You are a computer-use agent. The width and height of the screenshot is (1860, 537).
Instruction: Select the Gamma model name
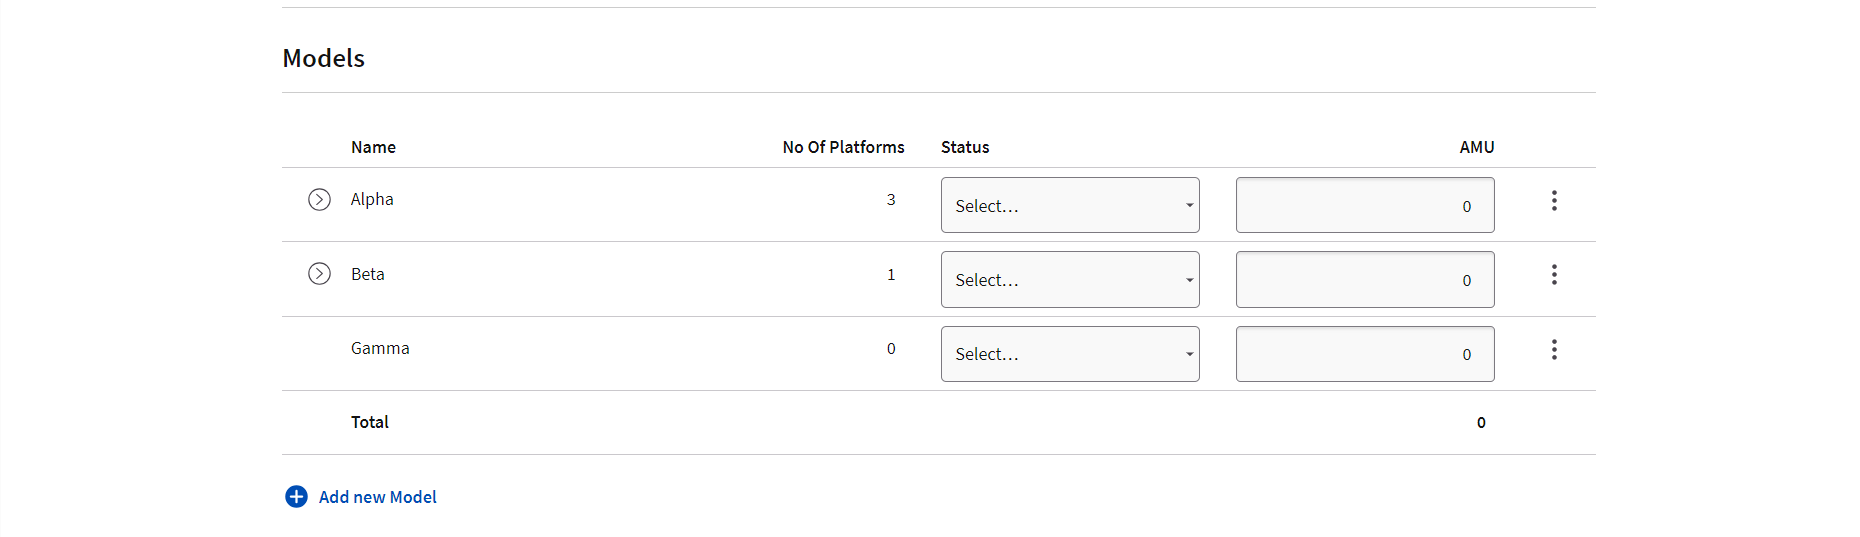pyautogui.click(x=380, y=348)
